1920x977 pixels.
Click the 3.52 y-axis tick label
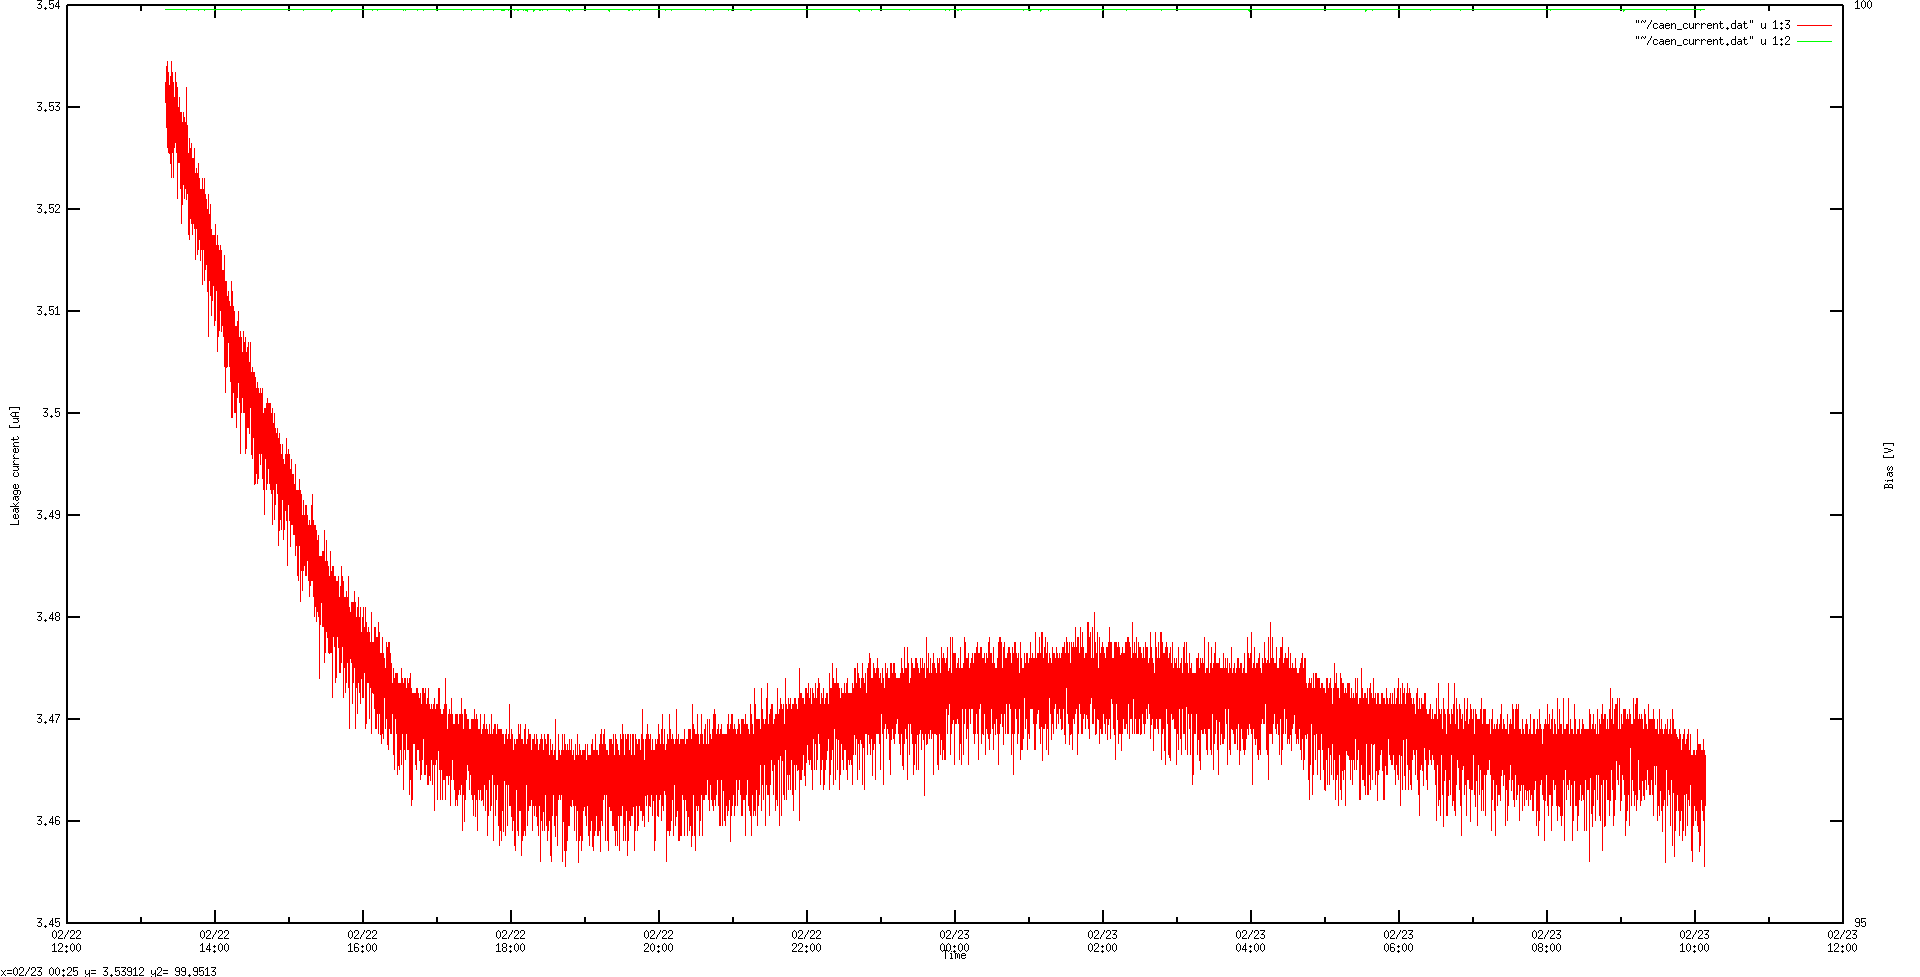pos(48,209)
